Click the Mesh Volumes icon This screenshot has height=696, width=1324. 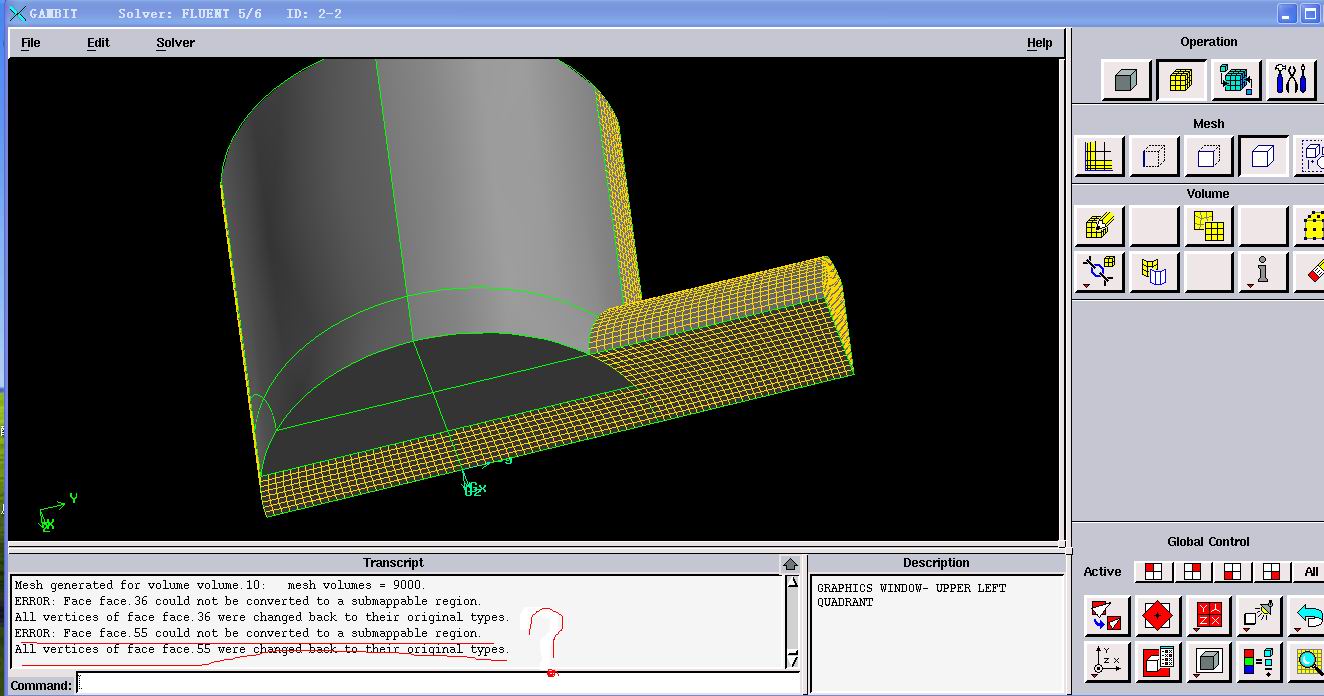click(1099, 227)
